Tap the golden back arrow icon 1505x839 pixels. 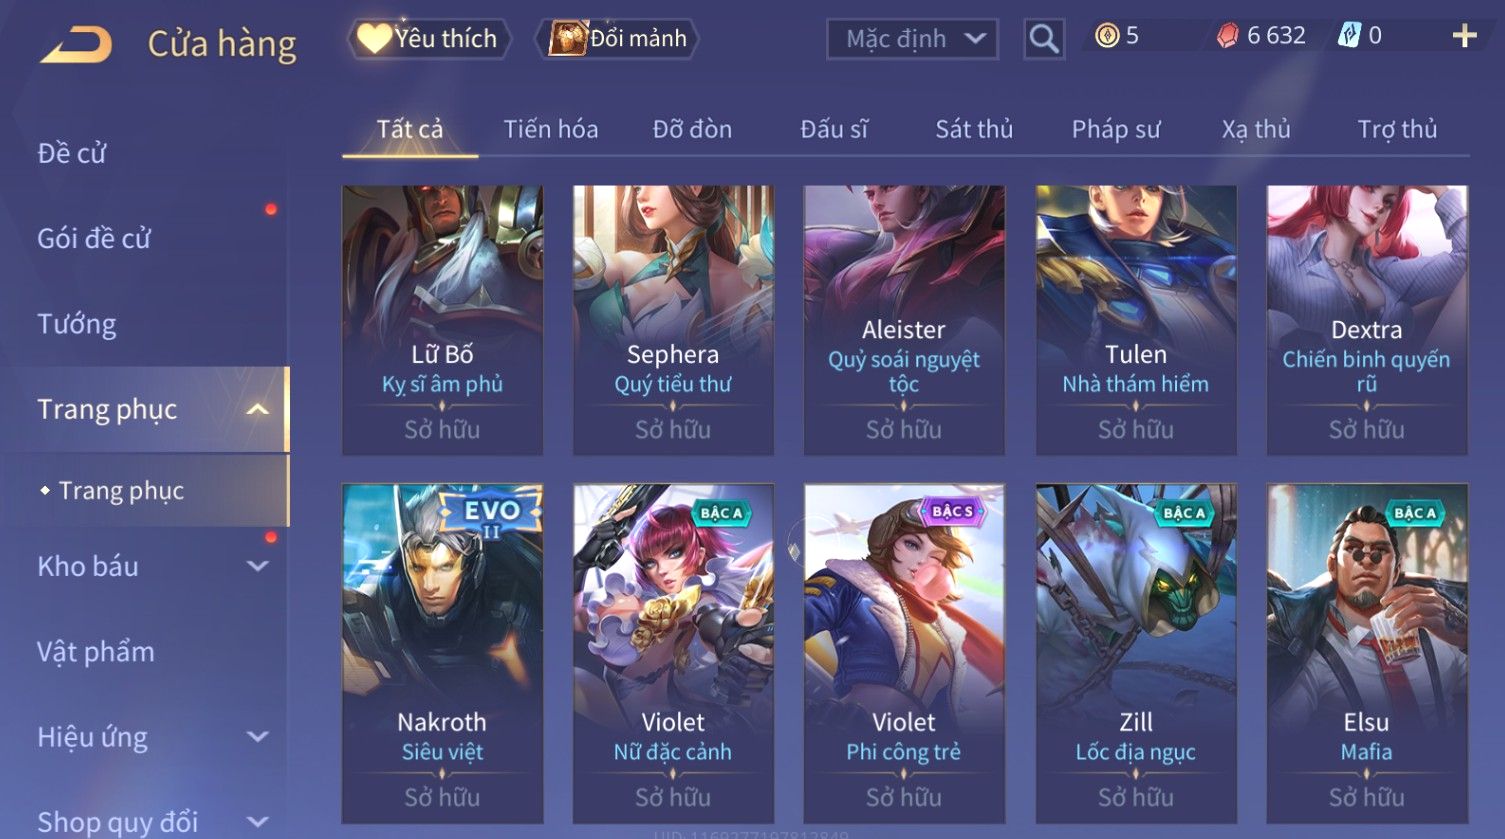[76, 44]
